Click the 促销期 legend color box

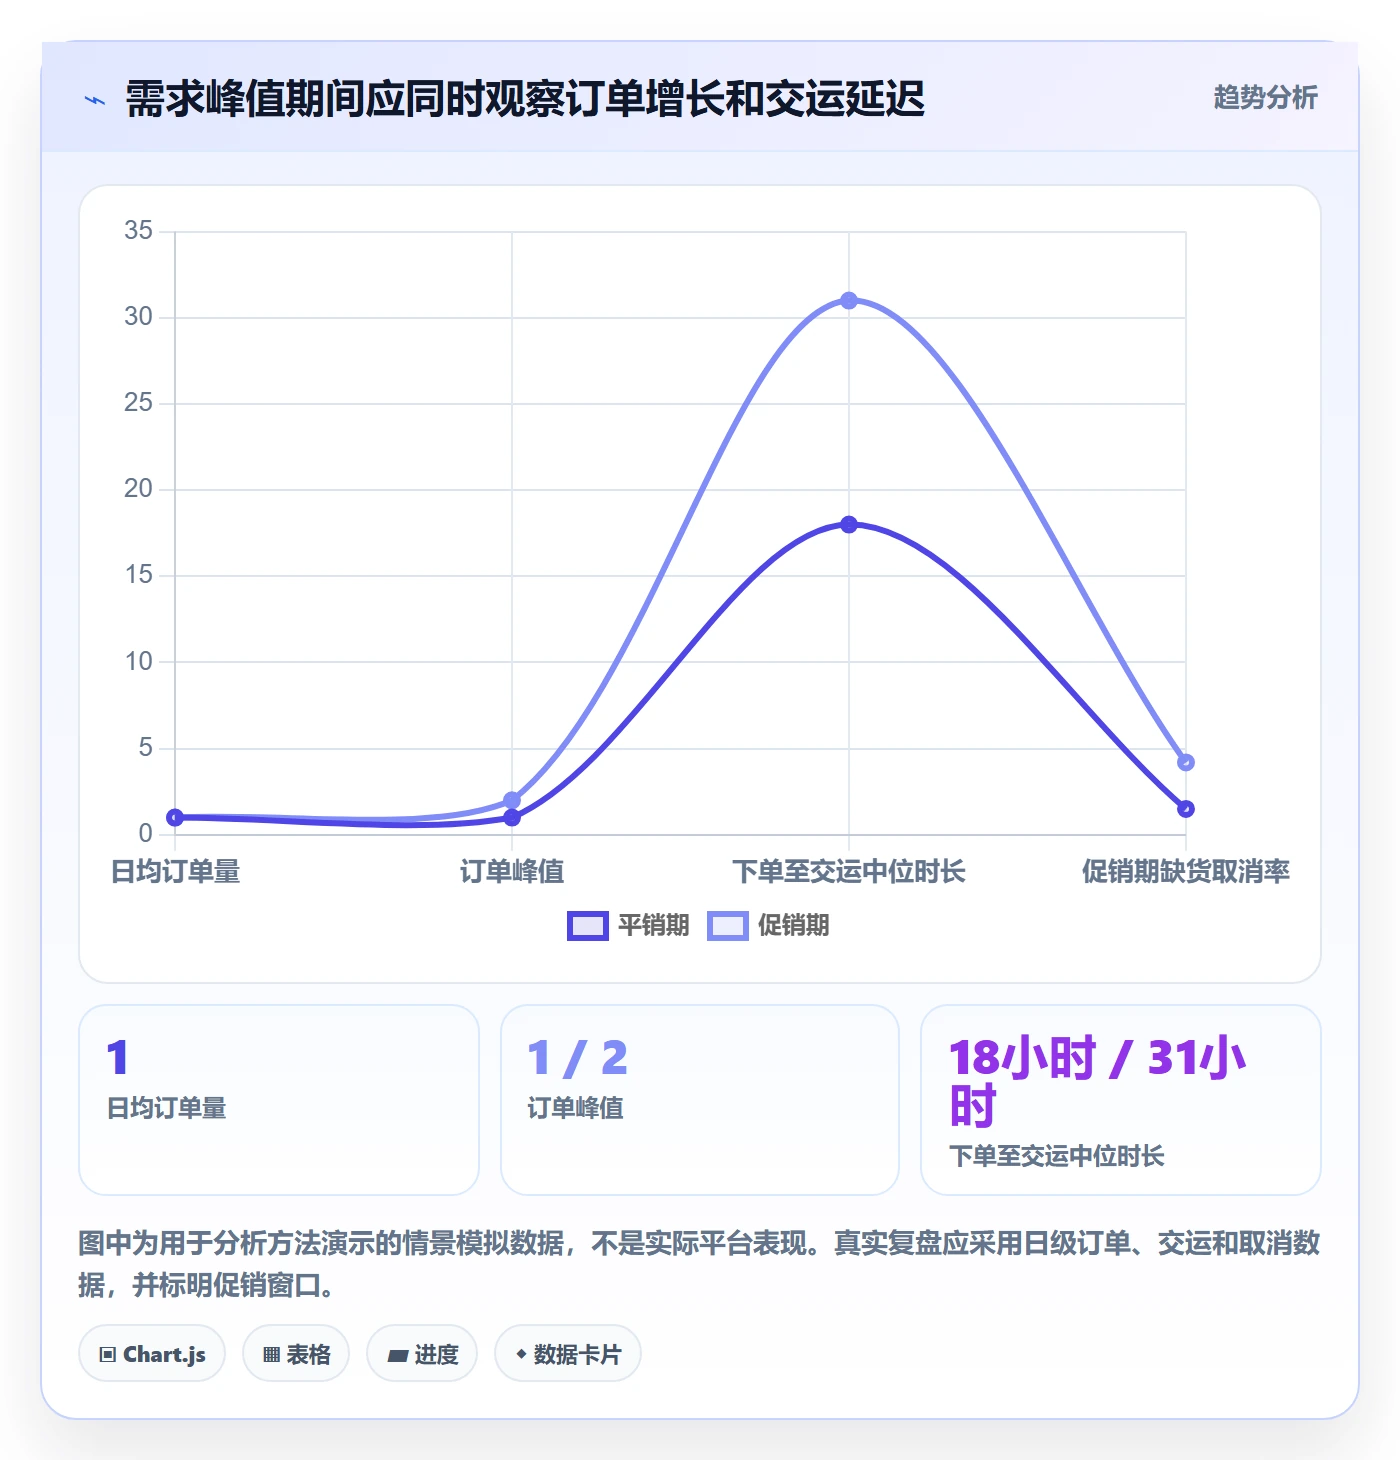click(x=728, y=926)
